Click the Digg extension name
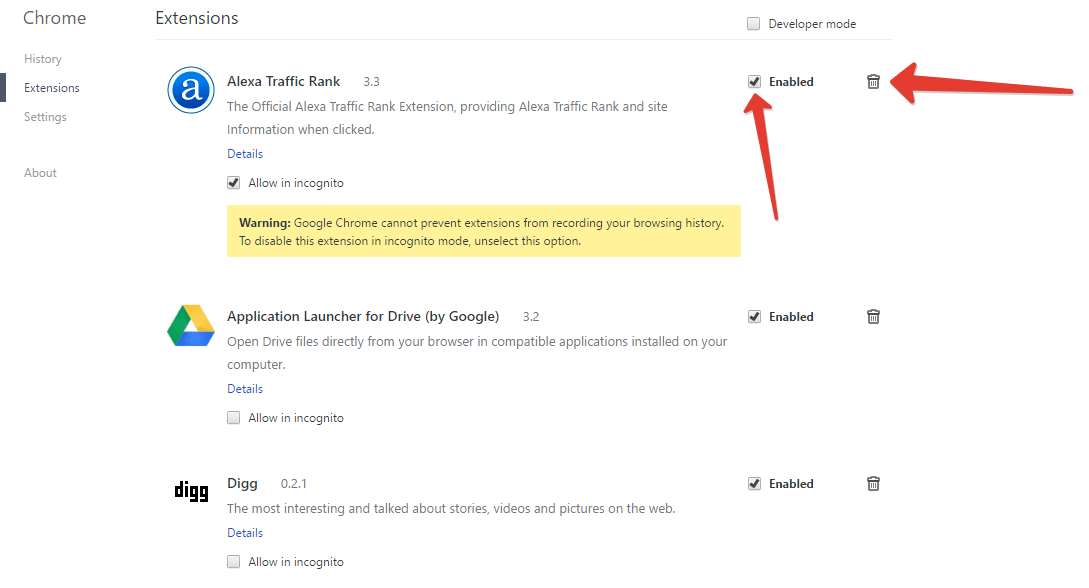The image size is (1089, 588). tap(242, 484)
